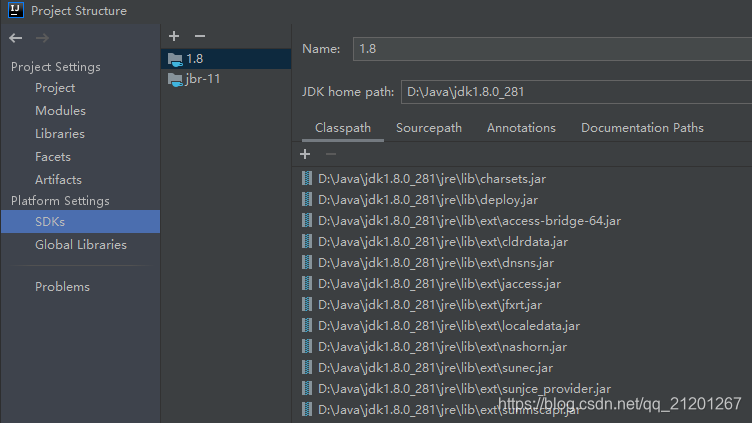Image resolution: width=752 pixels, height=423 pixels.
Task: Click jar icon beside charsets.jar
Action: (307, 178)
